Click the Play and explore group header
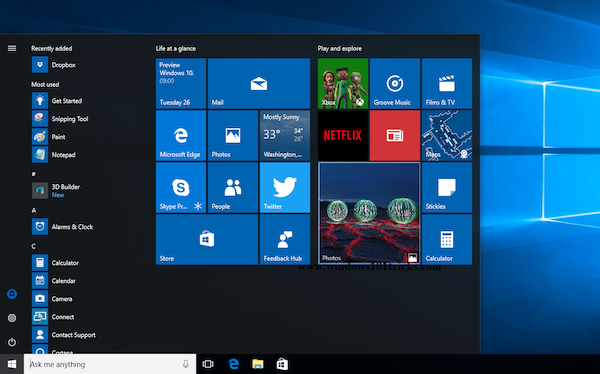 pyautogui.click(x=339, y=49)
